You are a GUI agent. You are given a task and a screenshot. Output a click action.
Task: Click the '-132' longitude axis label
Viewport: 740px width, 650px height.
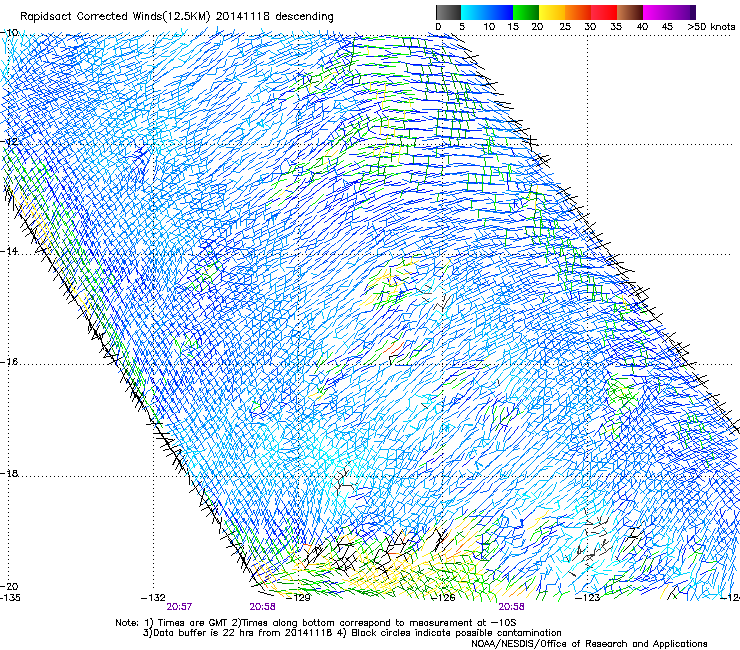click(153, 598)
